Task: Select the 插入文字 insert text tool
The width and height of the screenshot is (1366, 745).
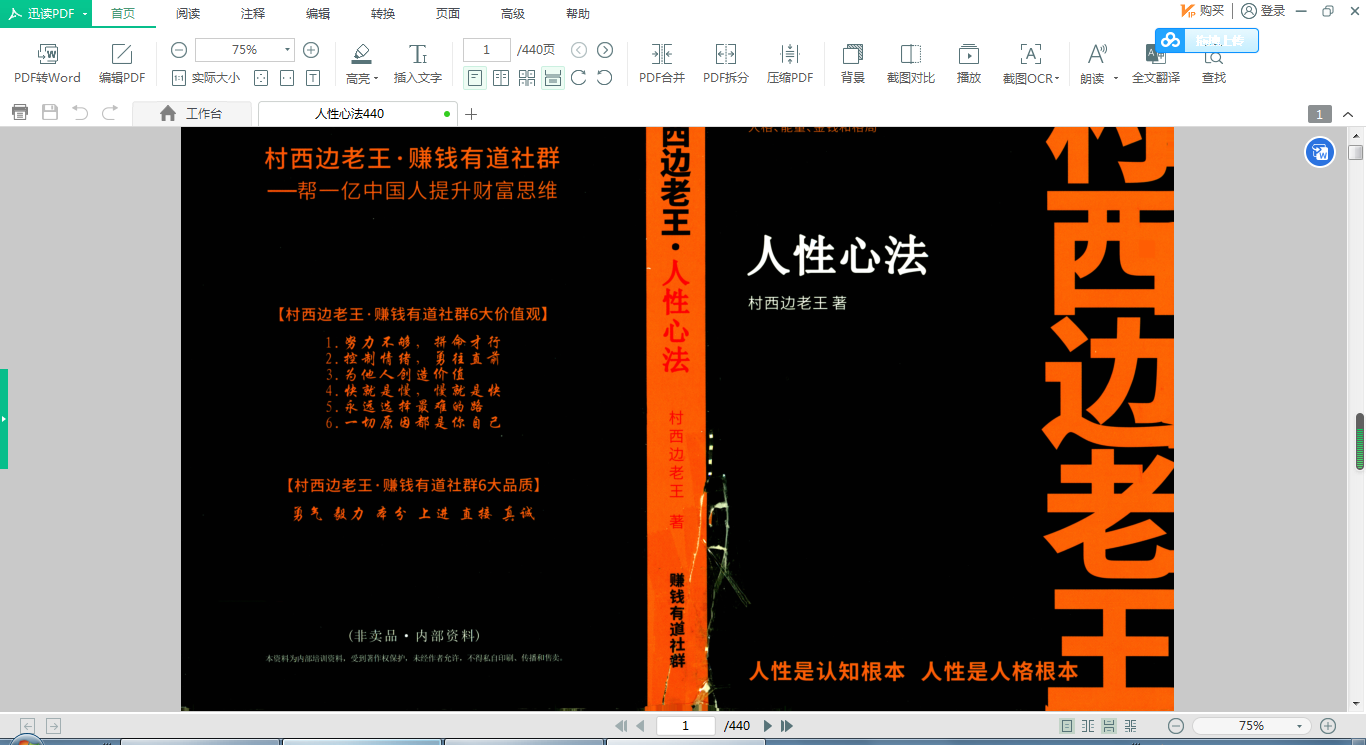Action: (418, 64)
